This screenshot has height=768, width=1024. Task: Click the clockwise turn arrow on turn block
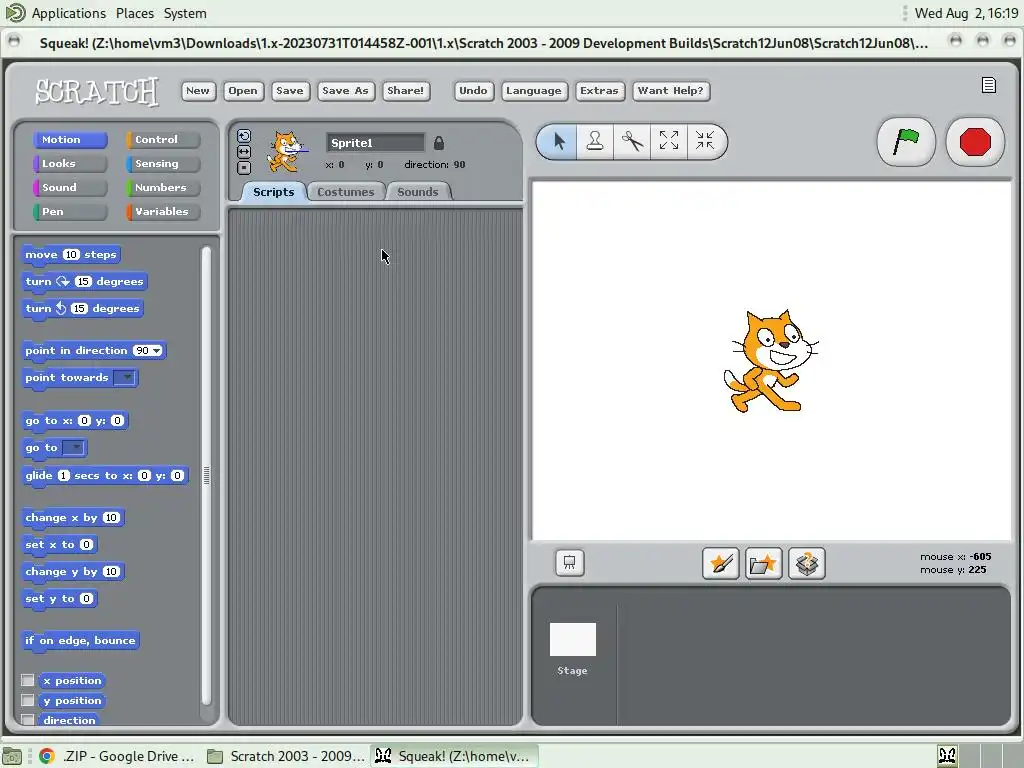63,281
